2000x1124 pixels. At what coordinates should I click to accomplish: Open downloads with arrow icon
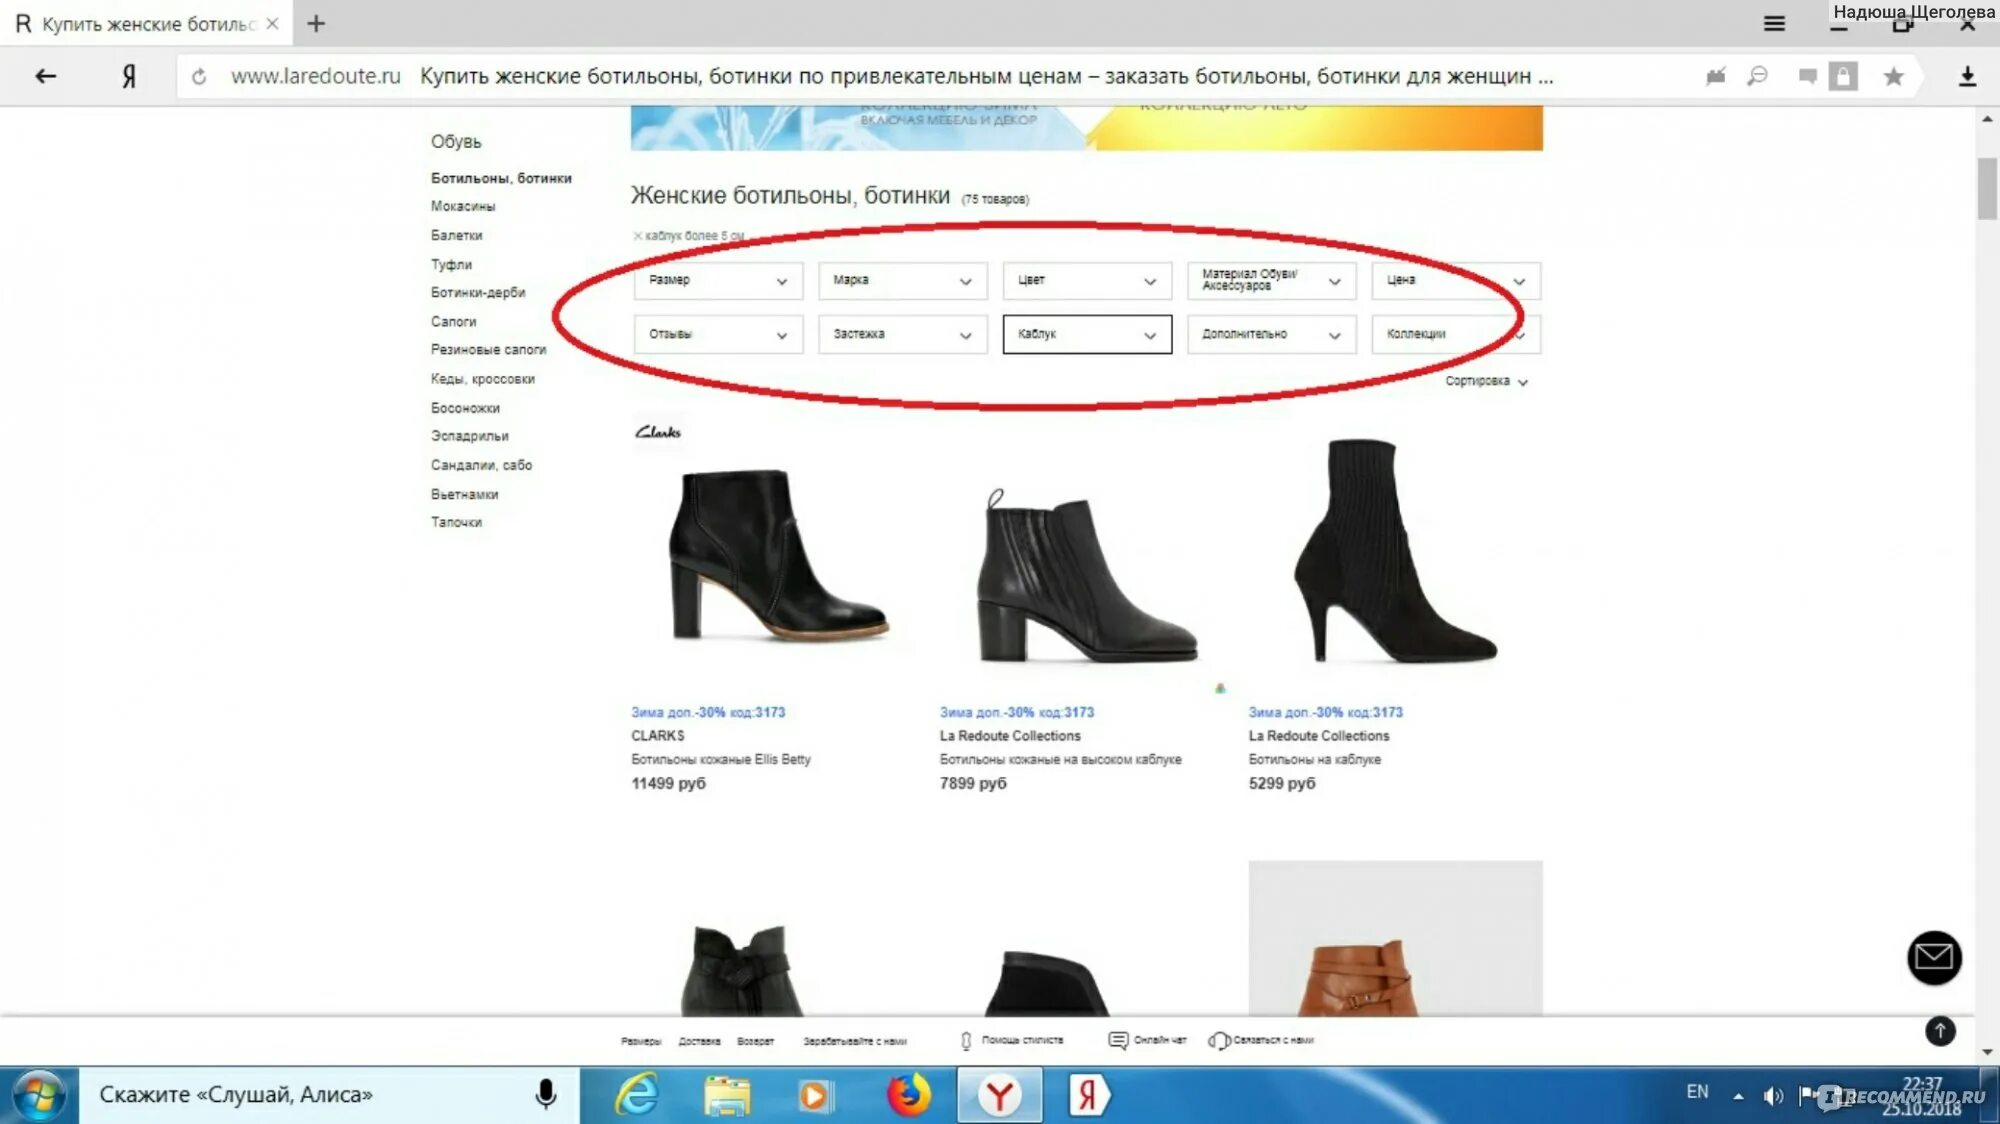[1967, 77]
